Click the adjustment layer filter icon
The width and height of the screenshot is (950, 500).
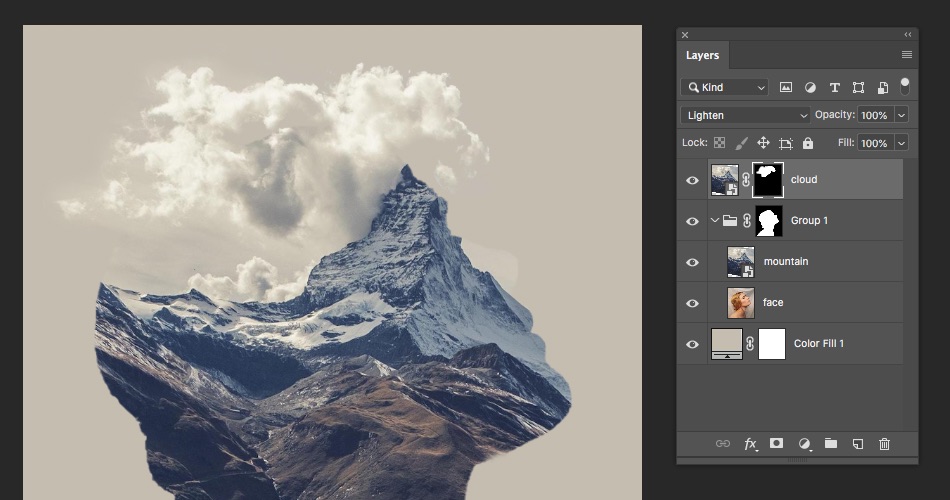coord(810,87)
